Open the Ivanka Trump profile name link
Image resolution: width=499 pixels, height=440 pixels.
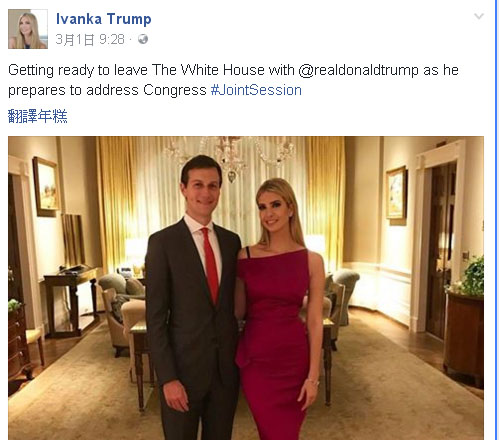point(104,19)
